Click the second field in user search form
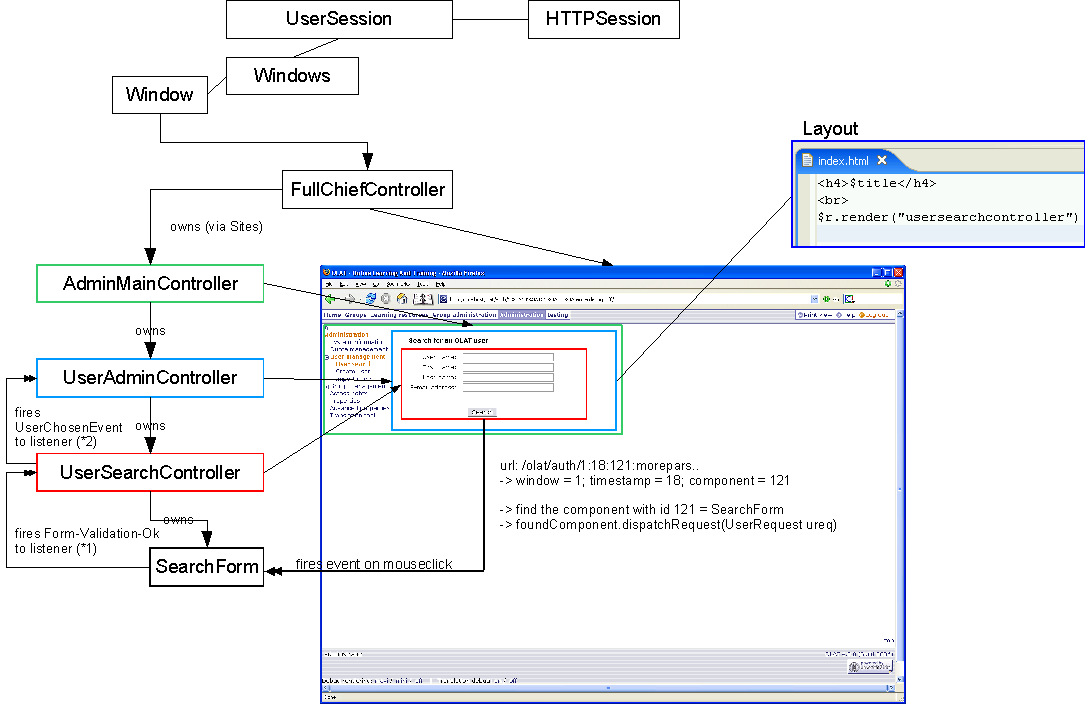 point(509,367)
